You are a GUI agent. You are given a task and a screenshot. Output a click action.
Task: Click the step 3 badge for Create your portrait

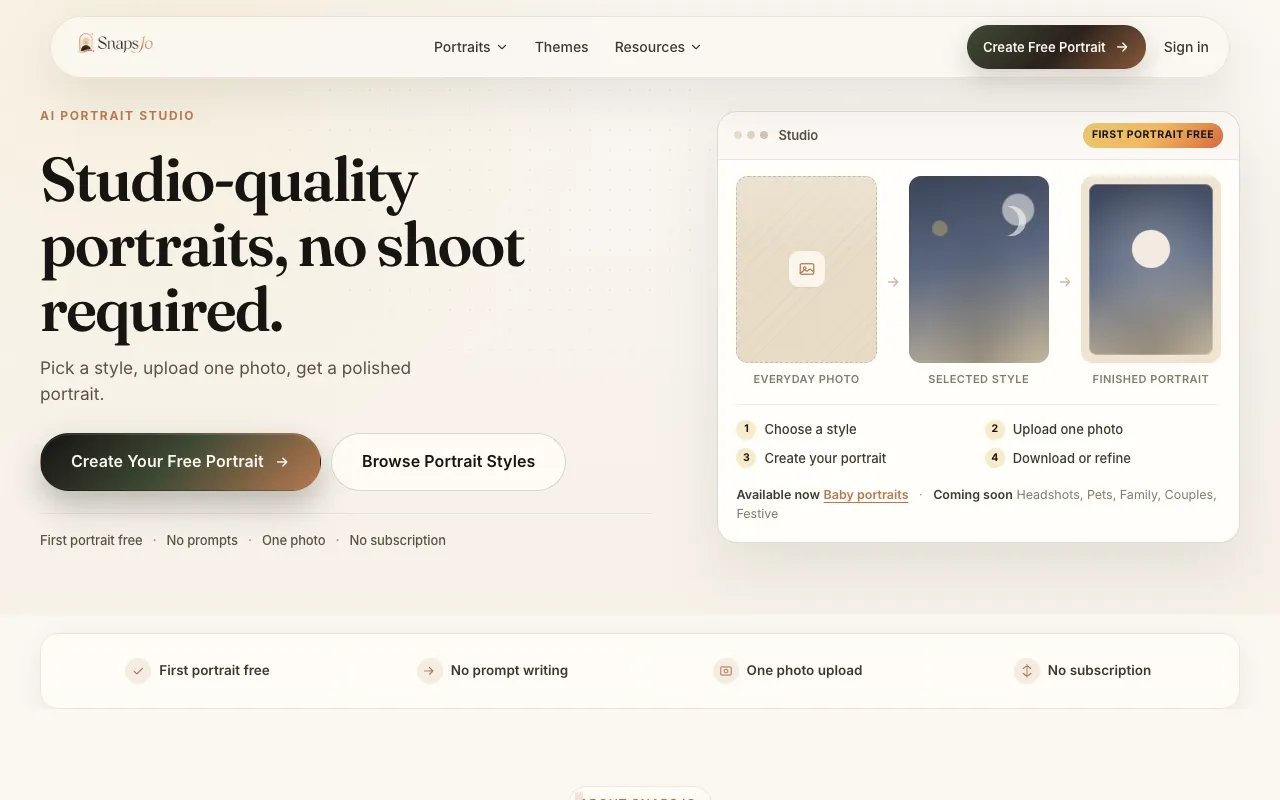[x=746, y=458]
